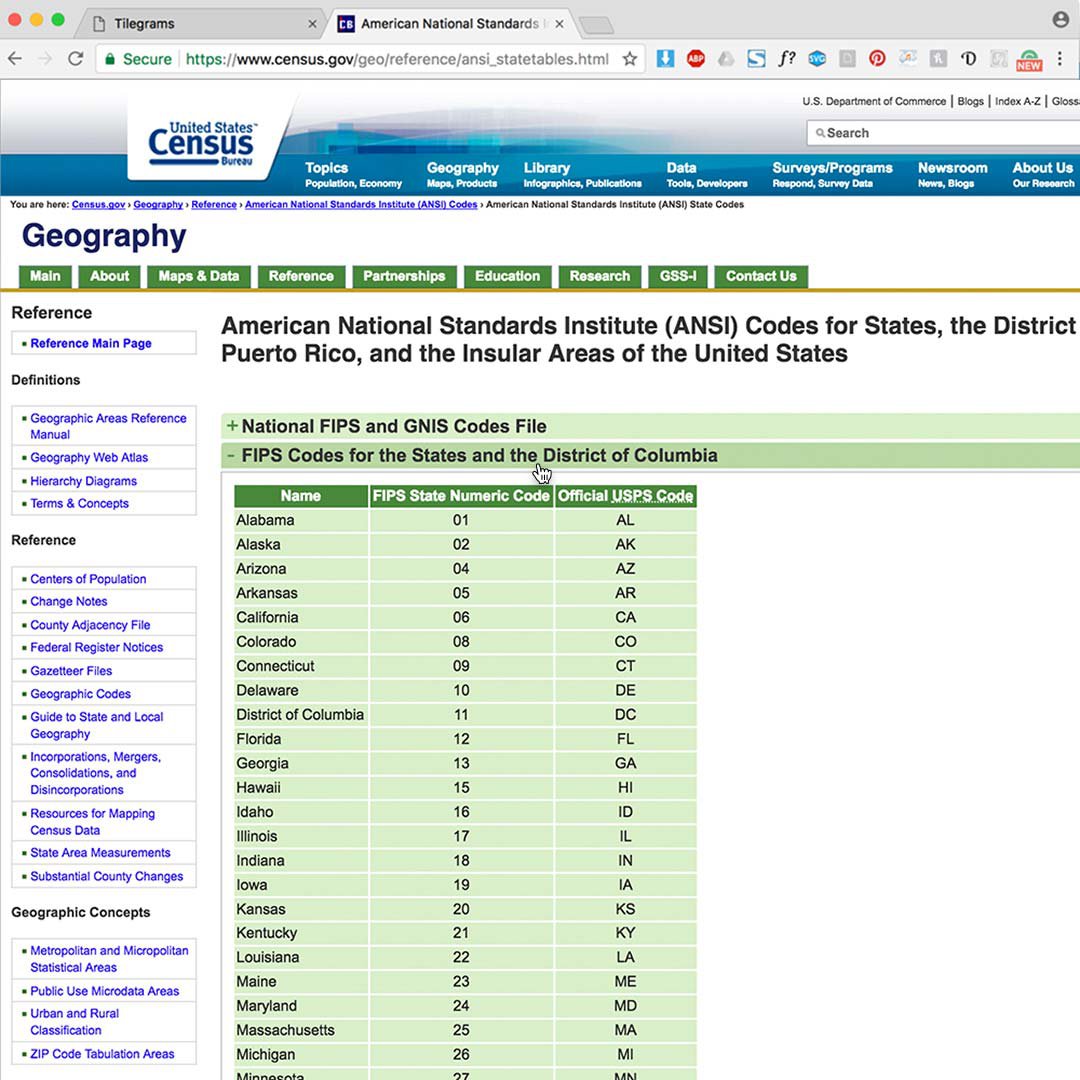Open the Index A-Z link
The height and width of the screenshot is (1080, 1080).
[x=1017, y=101]
